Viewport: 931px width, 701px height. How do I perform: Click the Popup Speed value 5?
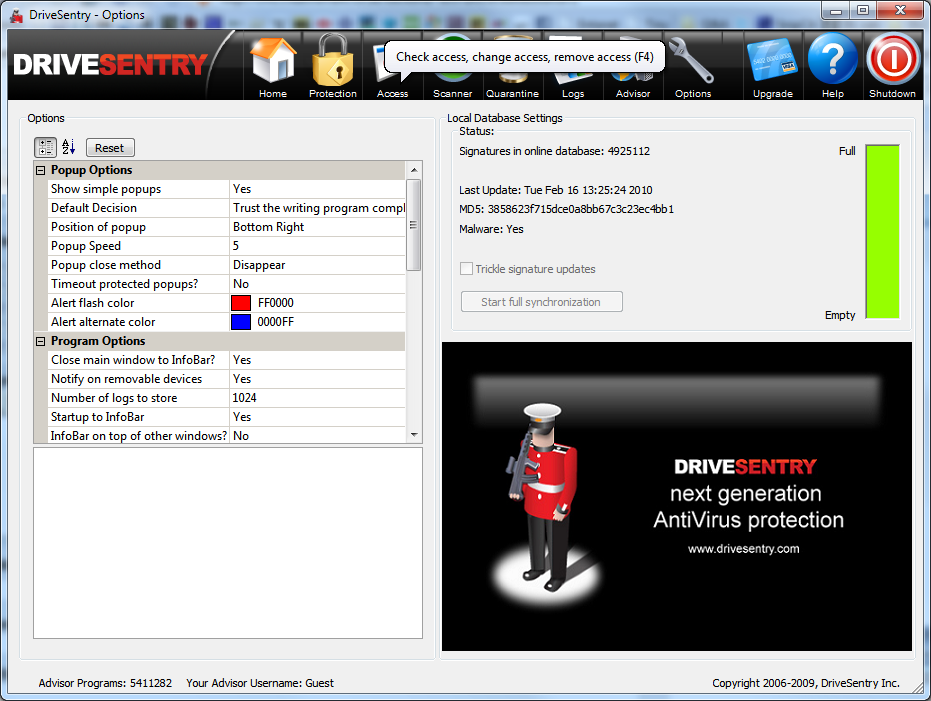317,246
